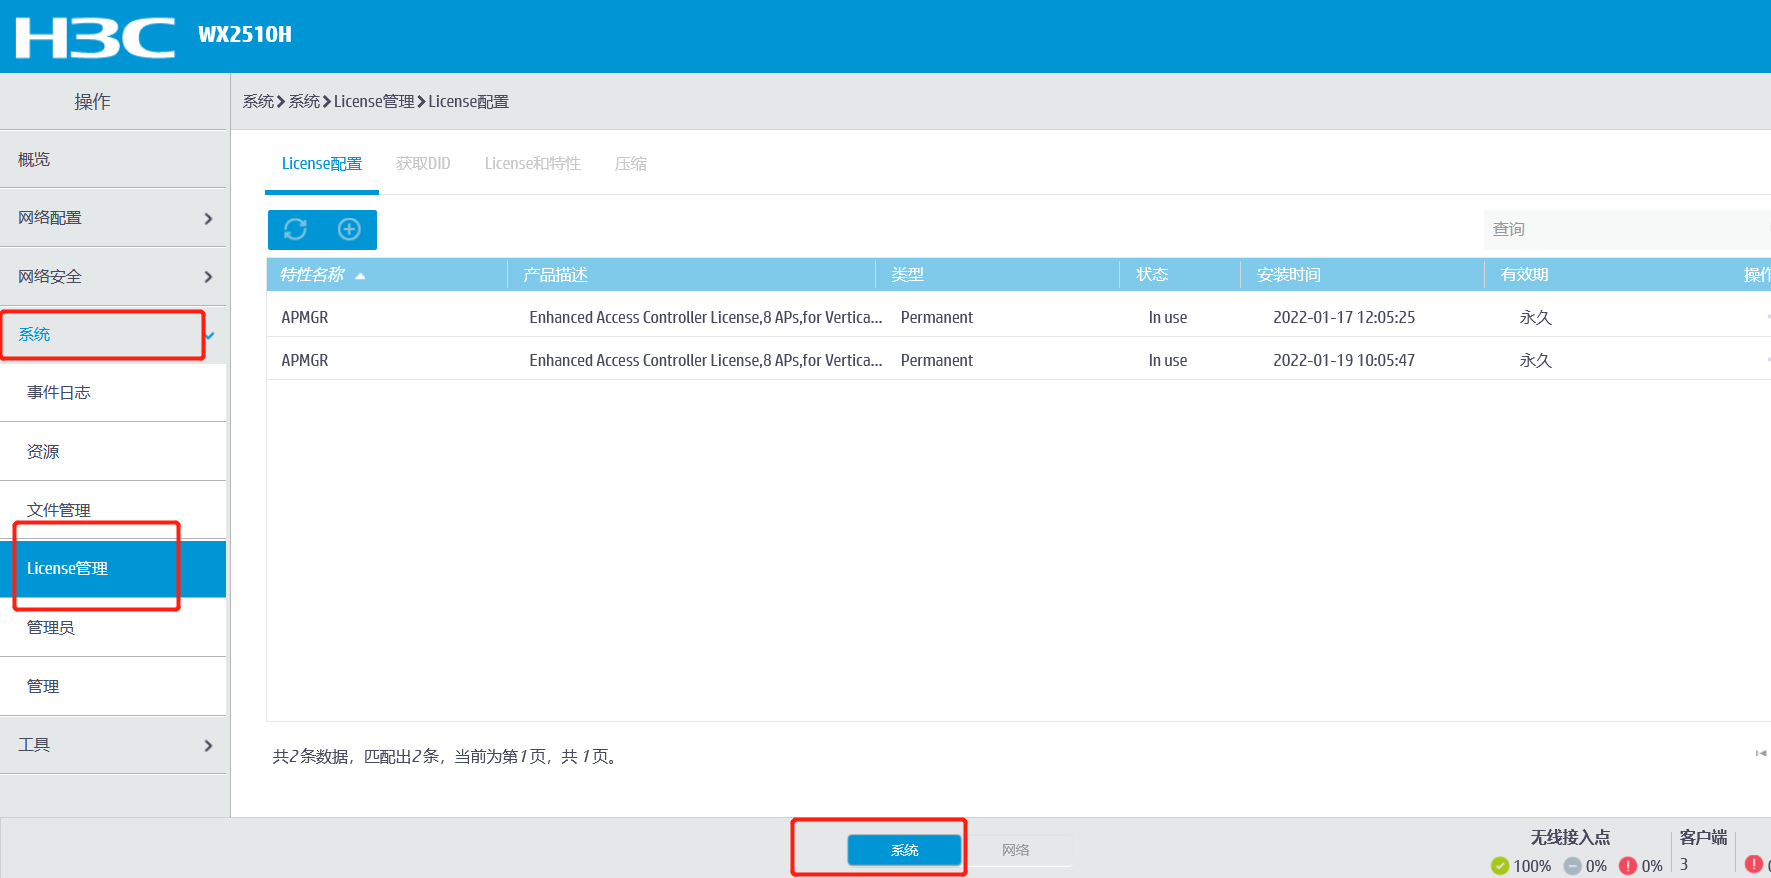The width and height of the screenshot is (1771, 878).
Task: Click APMGR in the 2022-01-17 row
Action: [x=305, y=318]
